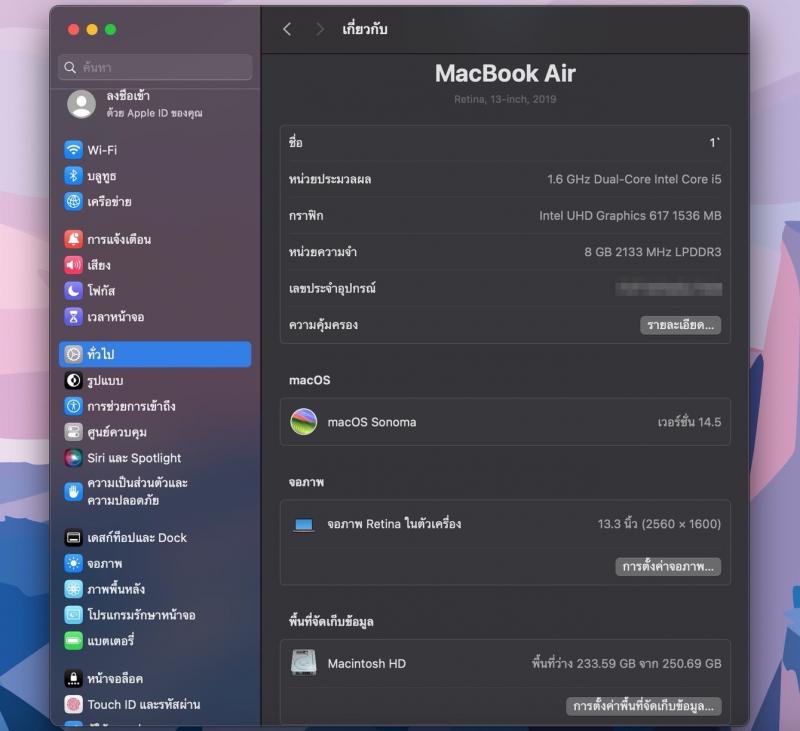Open storage settings (การตั้งค่าพื้นที่จัดเก็บข้อมูล...) button
Viewport: 800px width, 731px height.
point(643,706)
